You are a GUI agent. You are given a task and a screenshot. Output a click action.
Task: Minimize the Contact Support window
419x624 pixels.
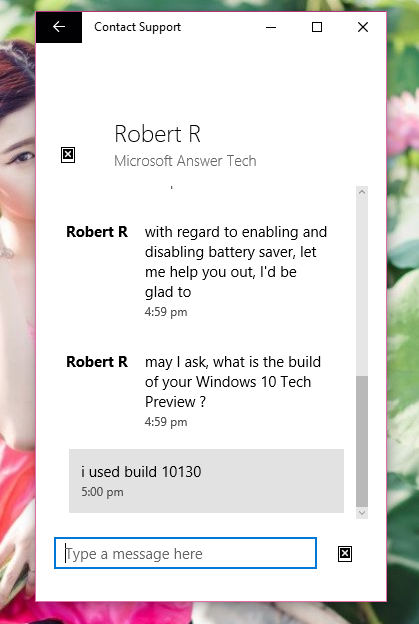pyautogui.click(x=271, y=27)
